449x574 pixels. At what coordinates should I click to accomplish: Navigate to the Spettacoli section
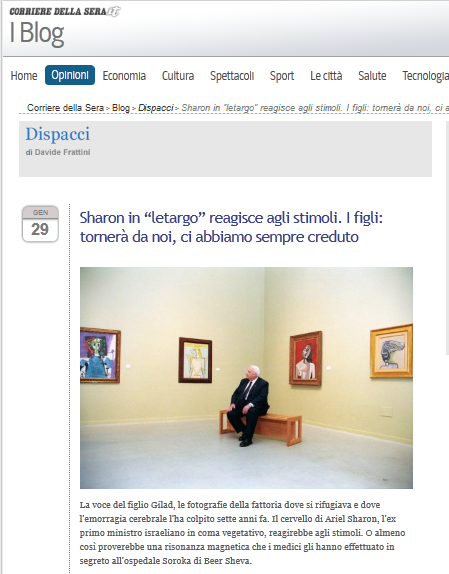coord(232,76)
